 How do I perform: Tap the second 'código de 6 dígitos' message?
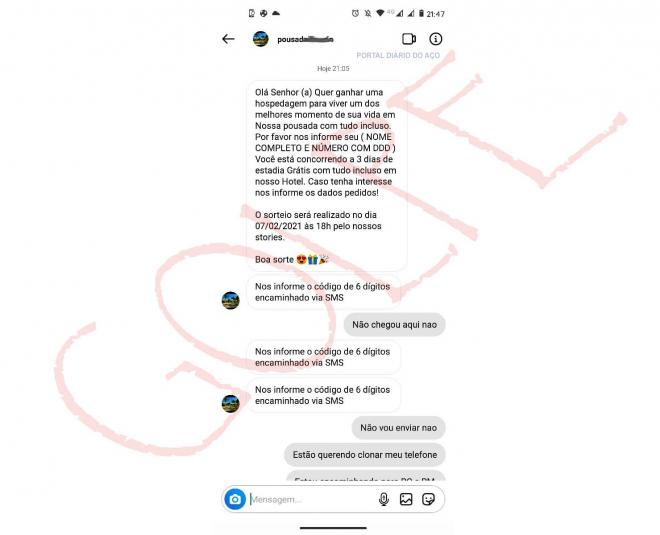[323, 357]
